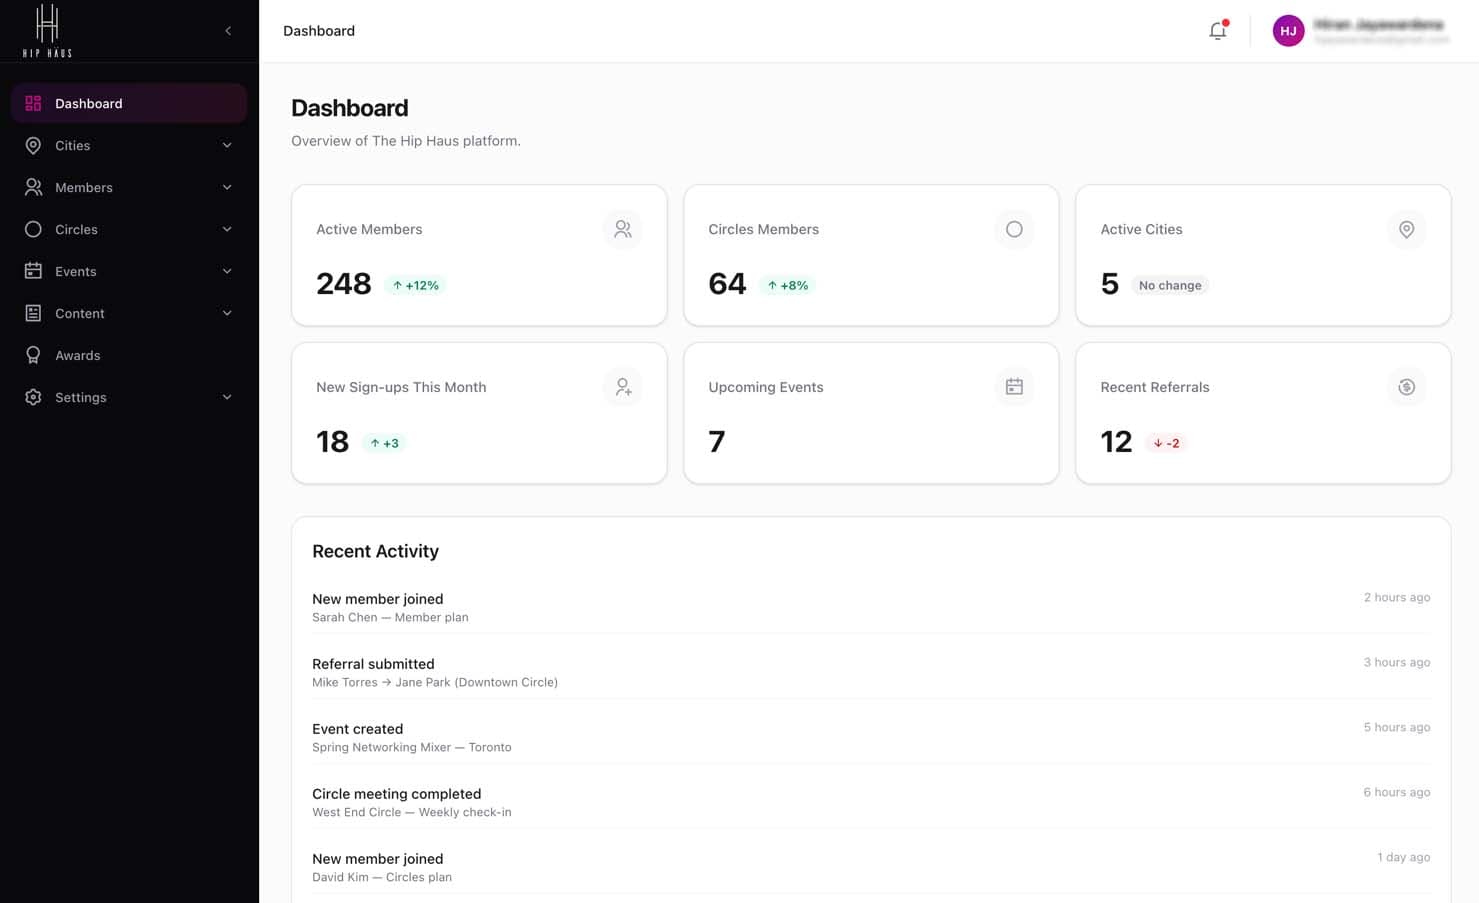The width and height of the screenshot is (1479, 903).
Task: Click the Content document icon in sidebar
Action: tap(33, 313)
